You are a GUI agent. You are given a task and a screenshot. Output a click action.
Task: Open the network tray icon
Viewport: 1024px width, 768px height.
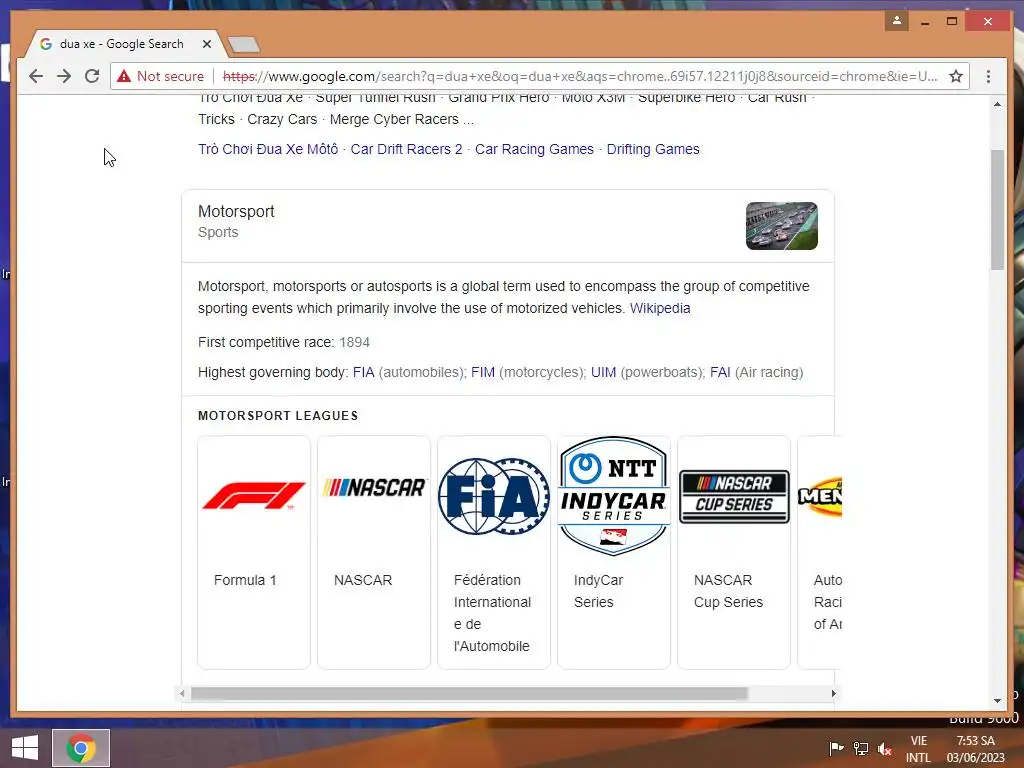[x=861, y=748]
